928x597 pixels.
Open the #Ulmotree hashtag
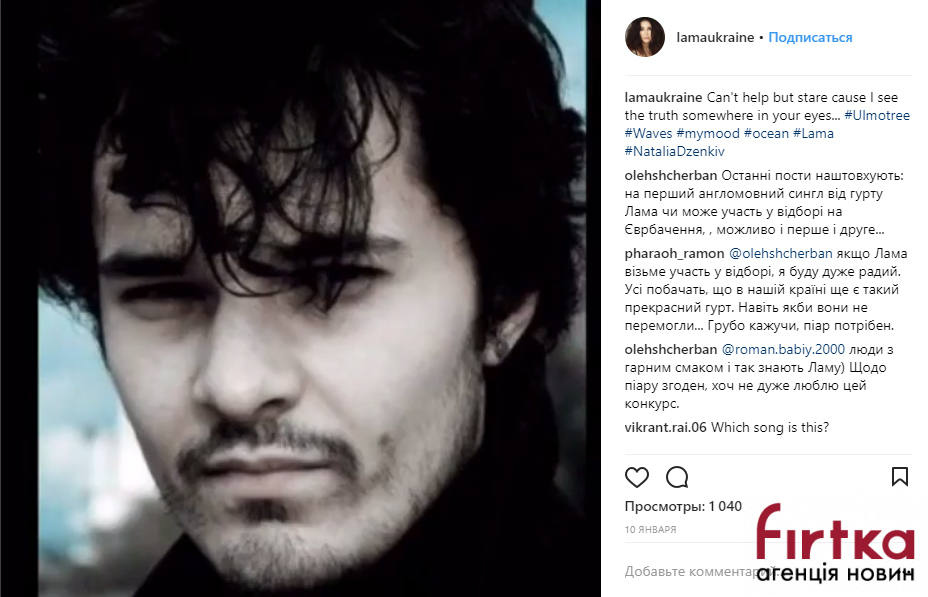click(x=877, y=115)
